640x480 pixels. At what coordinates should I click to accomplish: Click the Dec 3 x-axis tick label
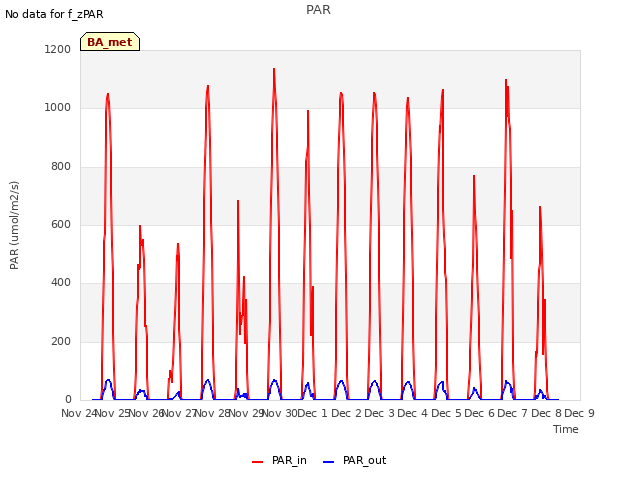379,413
